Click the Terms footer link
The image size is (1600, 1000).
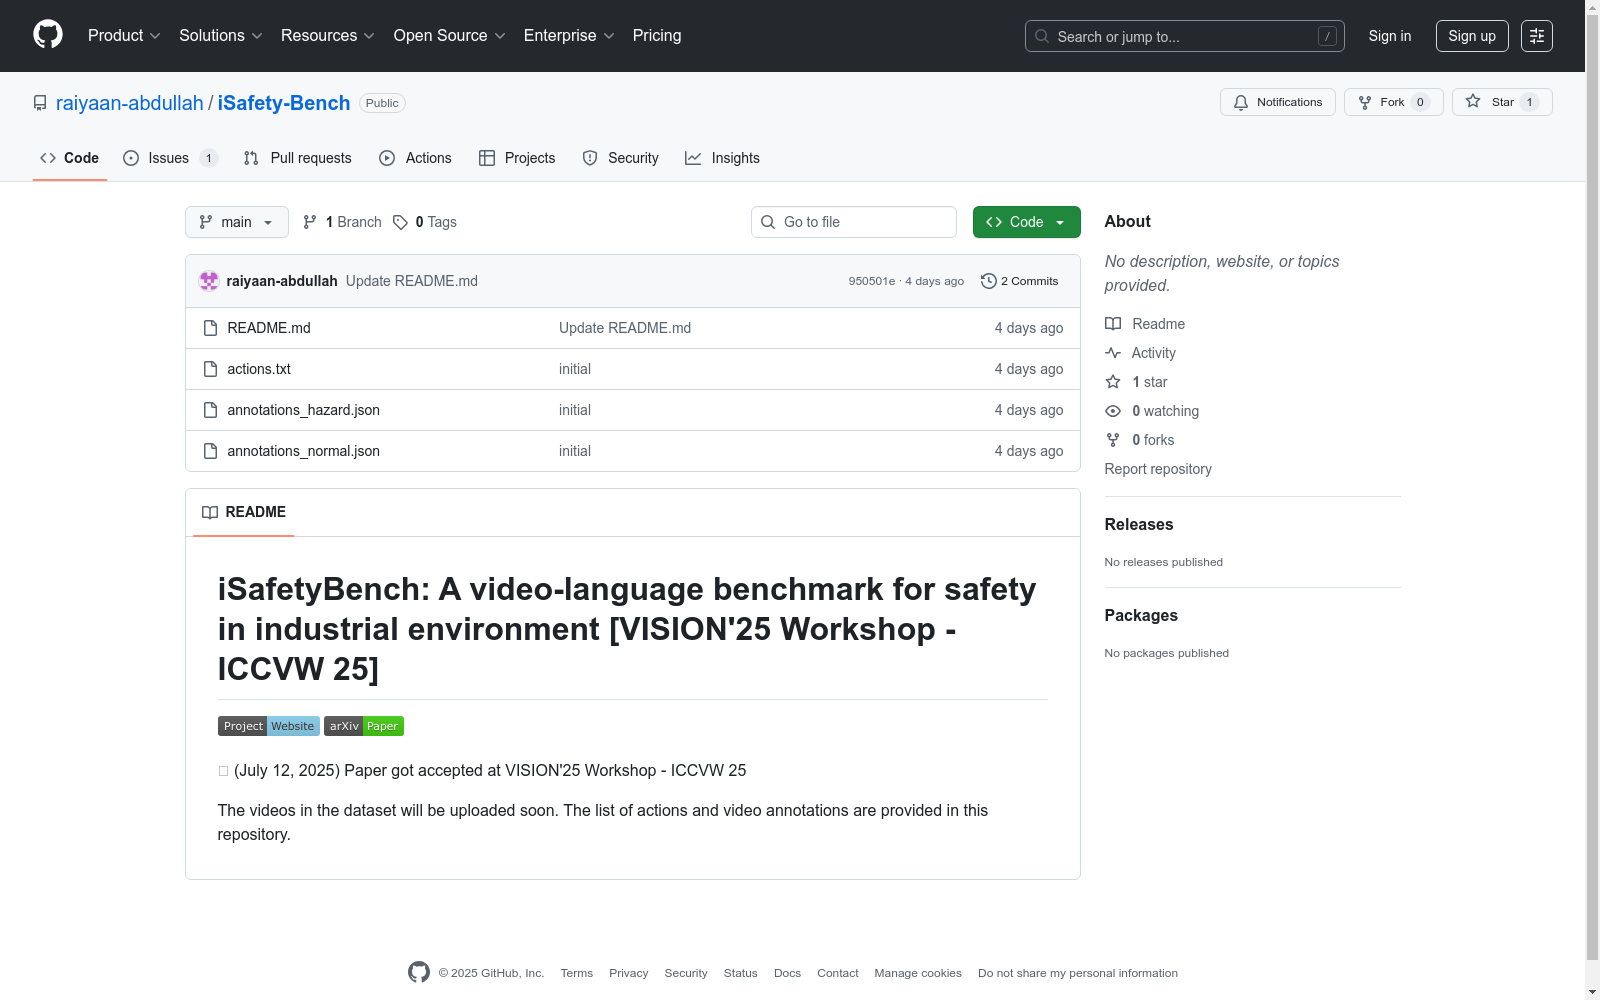click(577, 973)
